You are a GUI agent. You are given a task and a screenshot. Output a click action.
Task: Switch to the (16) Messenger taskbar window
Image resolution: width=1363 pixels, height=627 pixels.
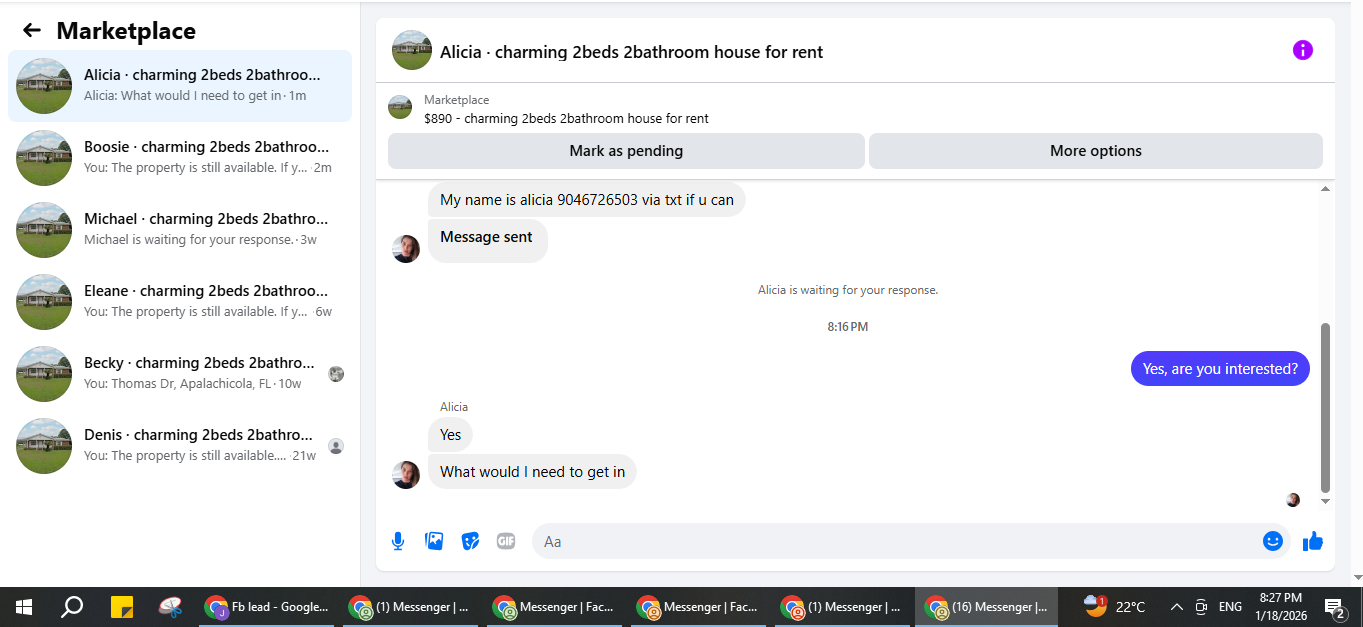point(986,607)
